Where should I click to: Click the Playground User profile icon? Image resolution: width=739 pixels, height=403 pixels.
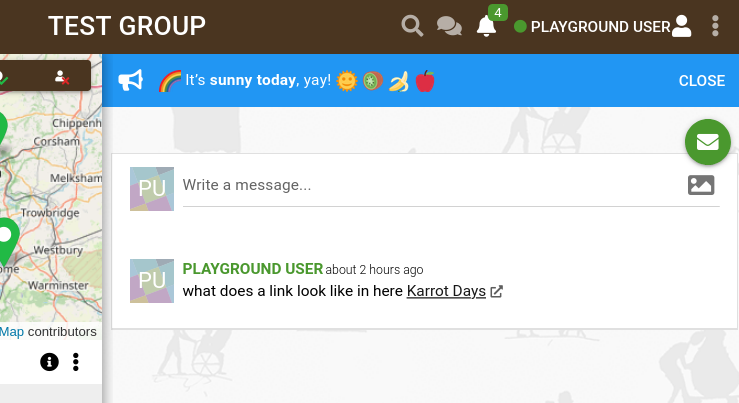pos(681,26)
